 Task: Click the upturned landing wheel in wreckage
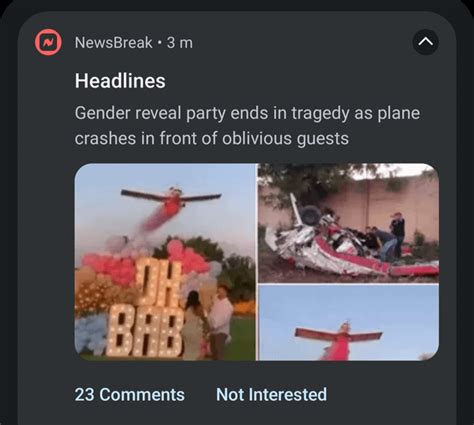pos(310,214)
